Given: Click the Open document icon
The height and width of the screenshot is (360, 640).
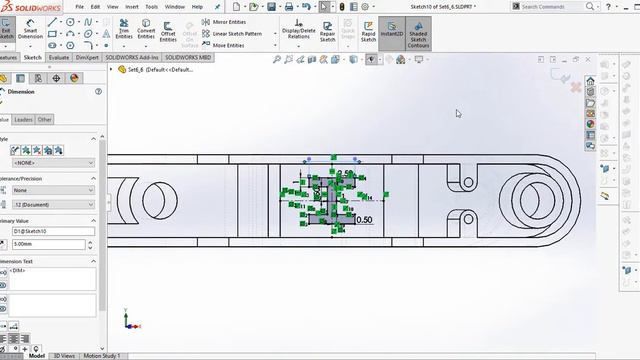Looking at the screenshot, I should pyautogui.click(x=253, y=7).
